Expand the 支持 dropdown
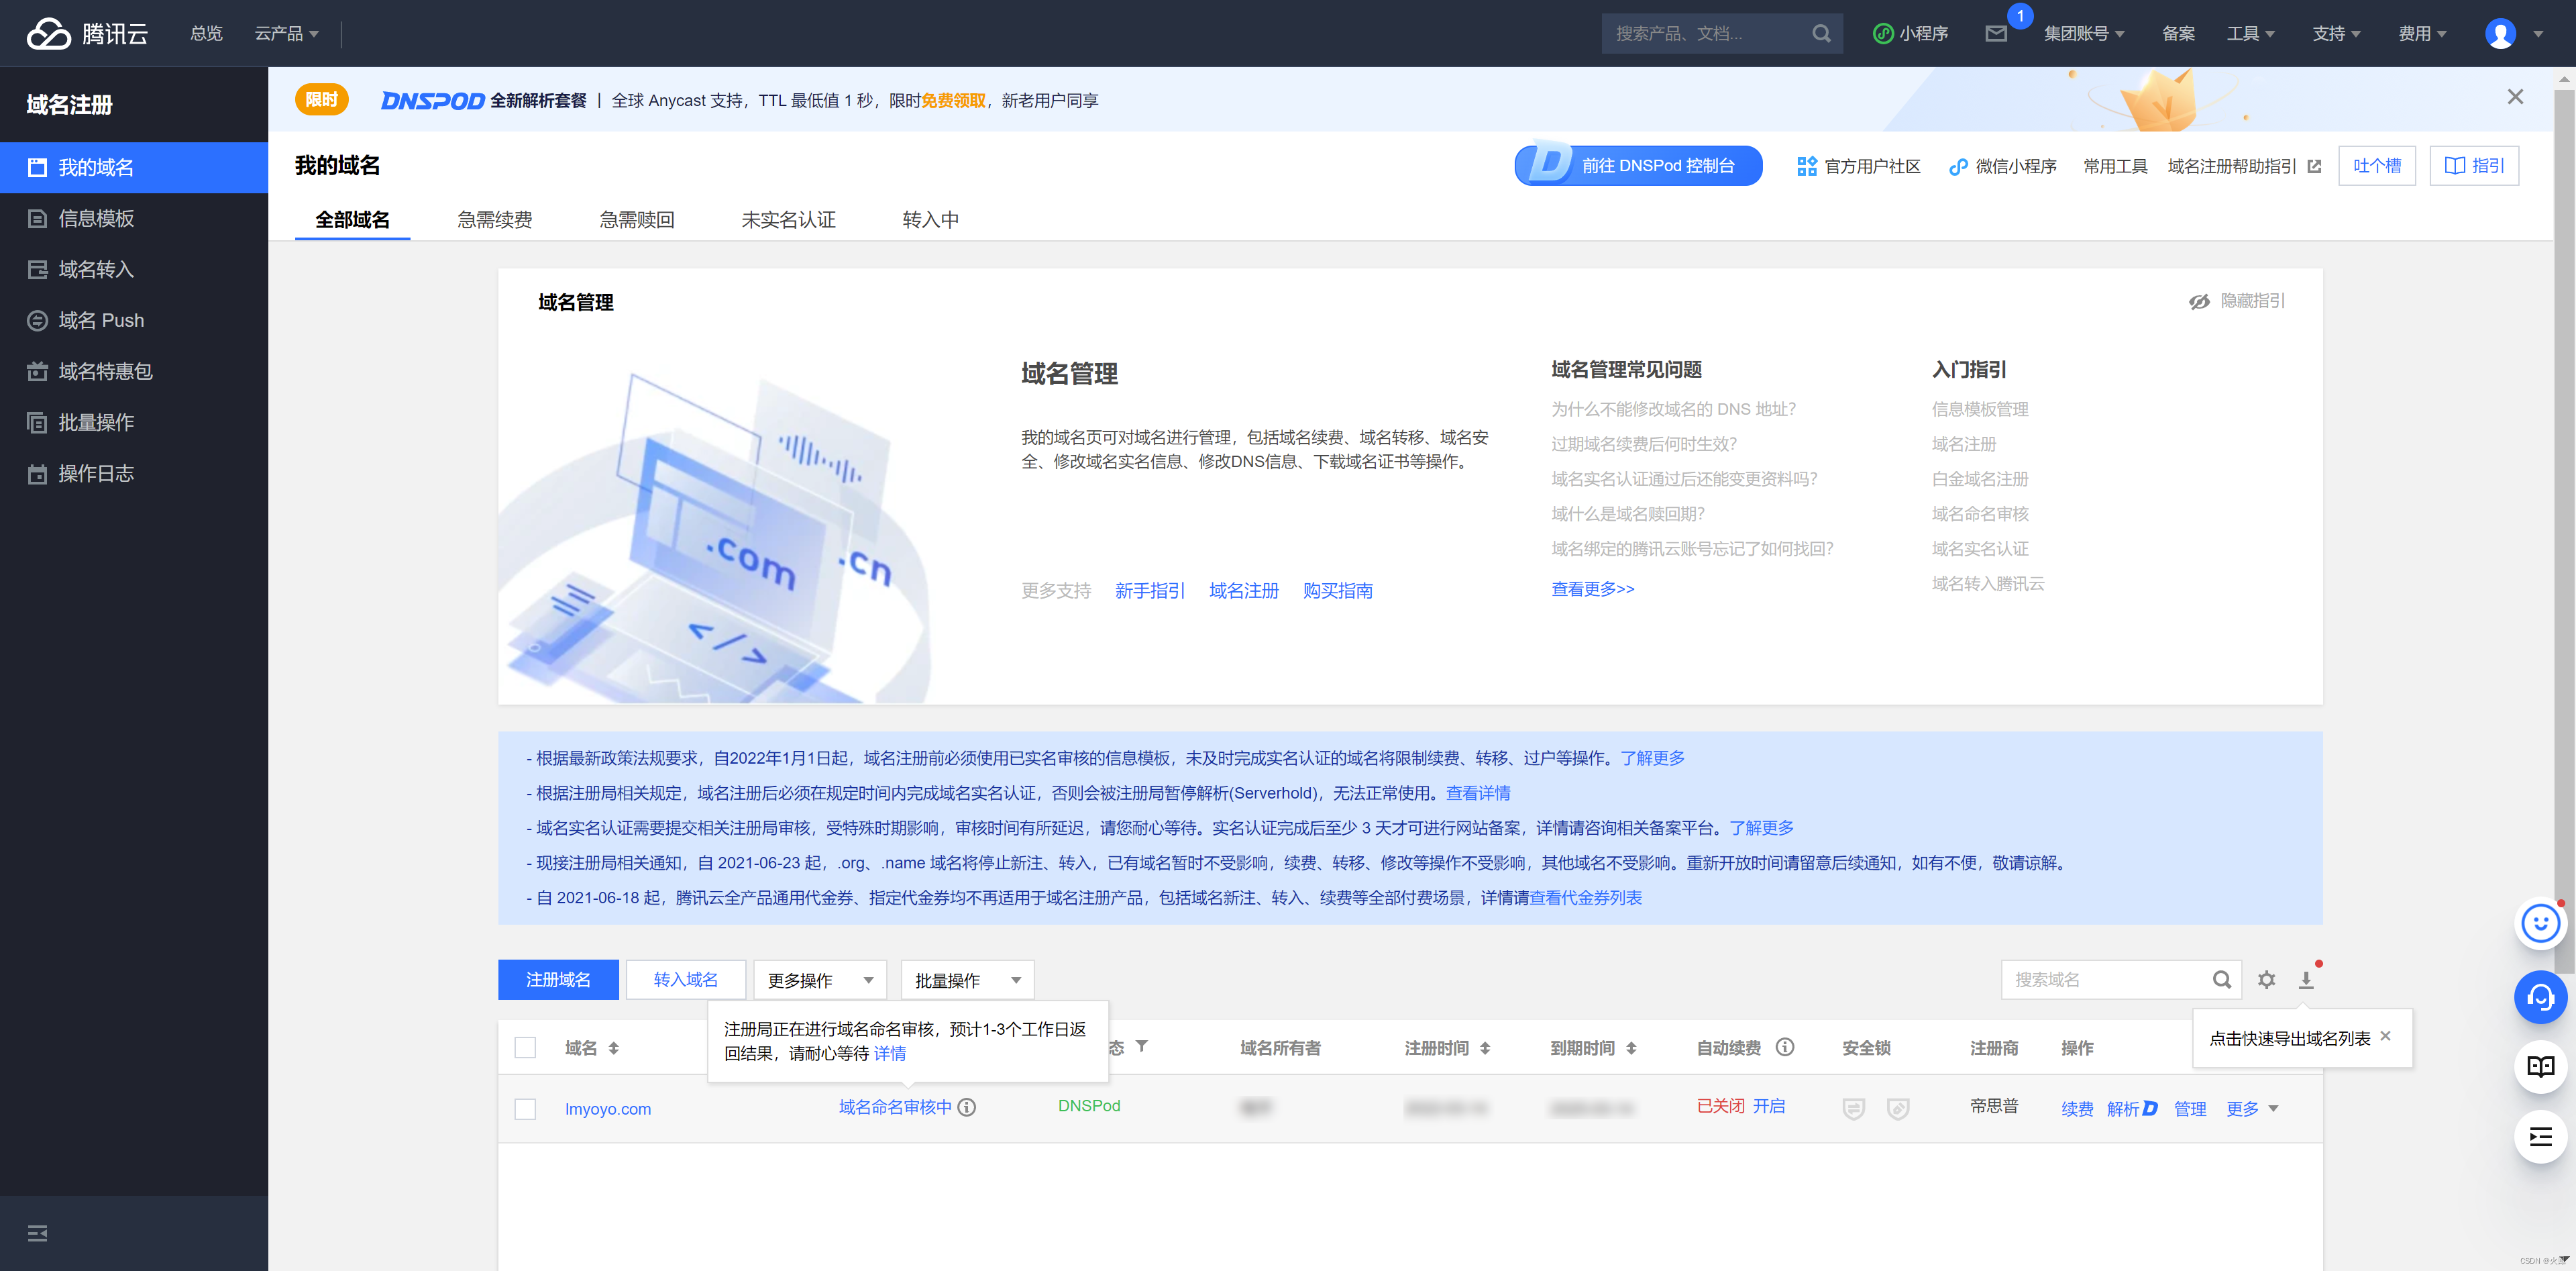Image resolution: width=2576 pixels, height=1271 pixels. [2336, 33]
